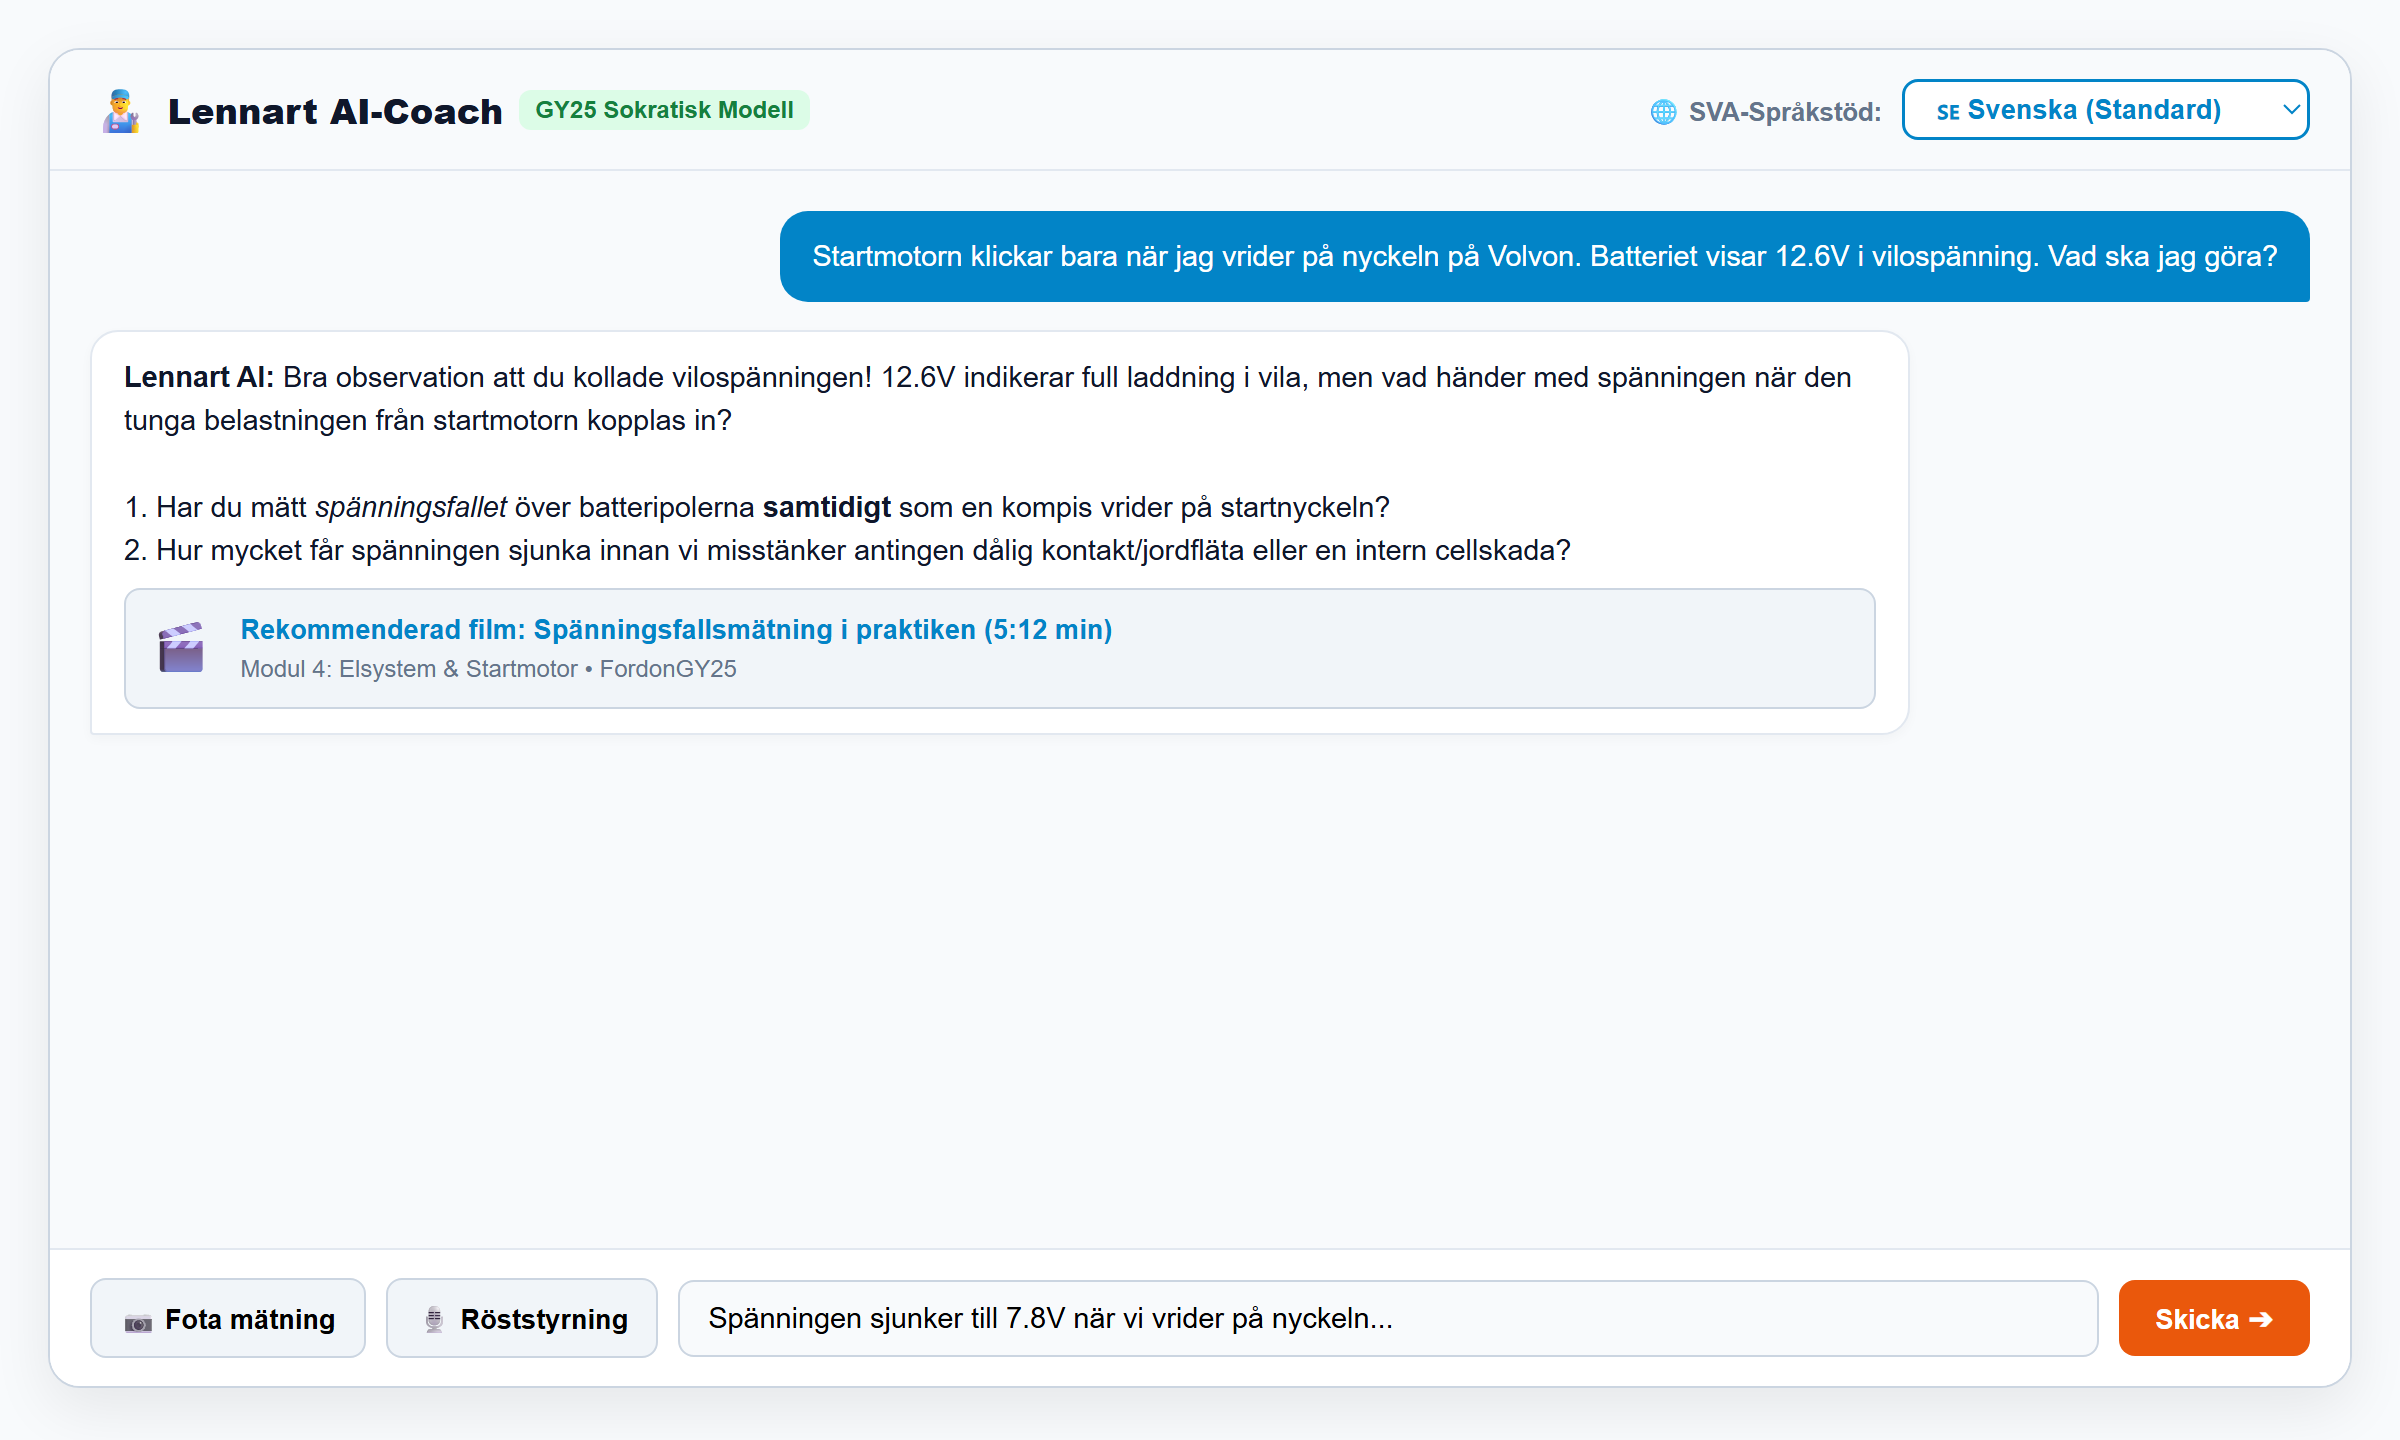2400x1440 pixels.
Task: Send the message with Skicka
Action: 2213,1318
